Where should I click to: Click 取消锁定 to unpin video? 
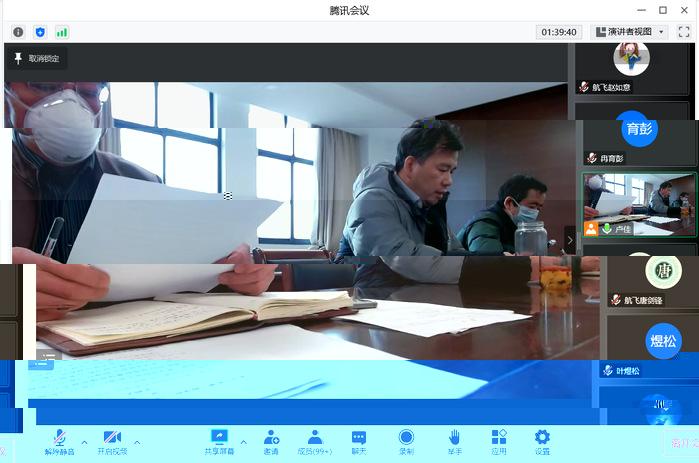[37, 58]
